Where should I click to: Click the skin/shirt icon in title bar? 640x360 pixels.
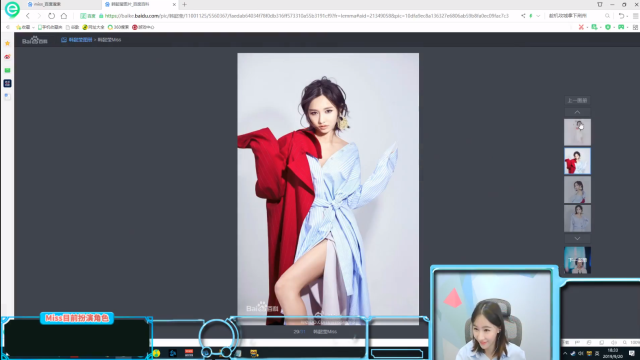(600, 4)
